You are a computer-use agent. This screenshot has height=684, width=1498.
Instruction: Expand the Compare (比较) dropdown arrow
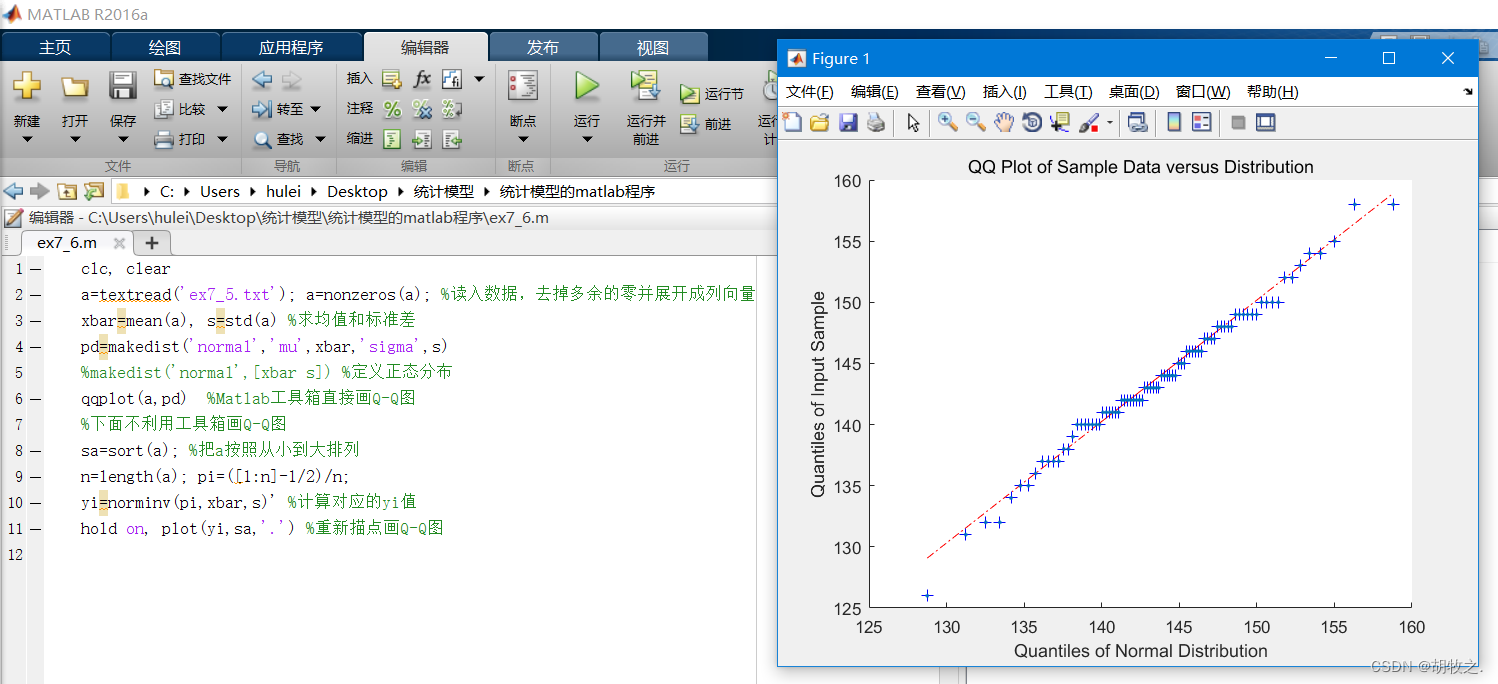[222, 110]
